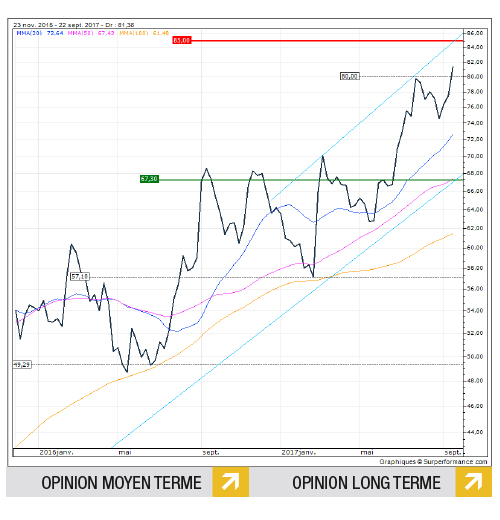Click the 60,00 y-axis value
The width and height of the screenshot is (500, 520).
(475, 248)
